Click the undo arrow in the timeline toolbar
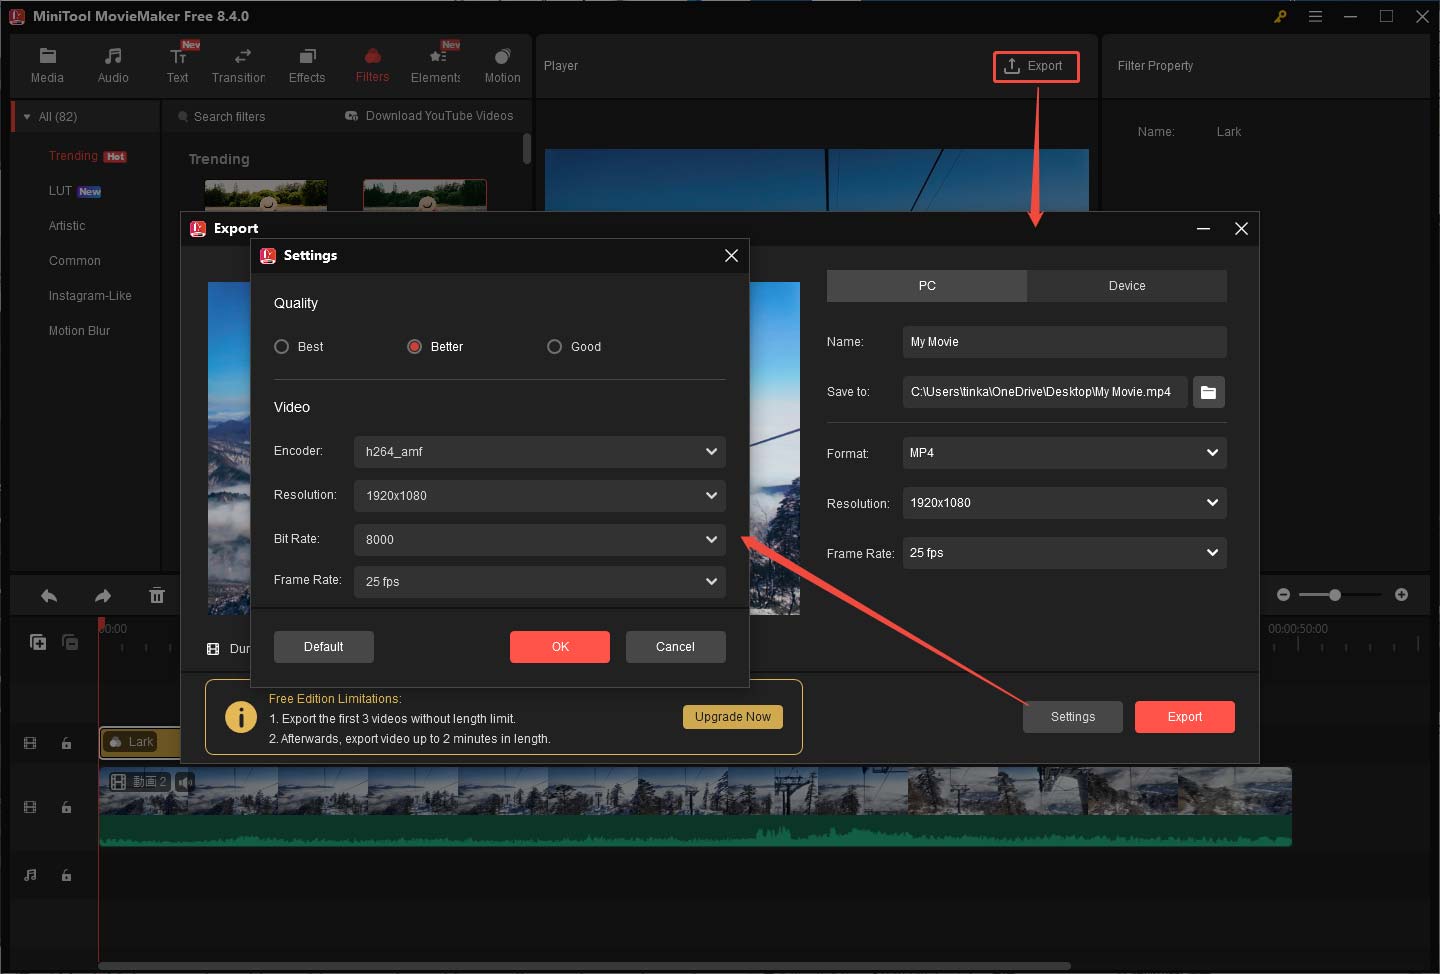The width and height of the screenshot is (1440, 974). 48,595
